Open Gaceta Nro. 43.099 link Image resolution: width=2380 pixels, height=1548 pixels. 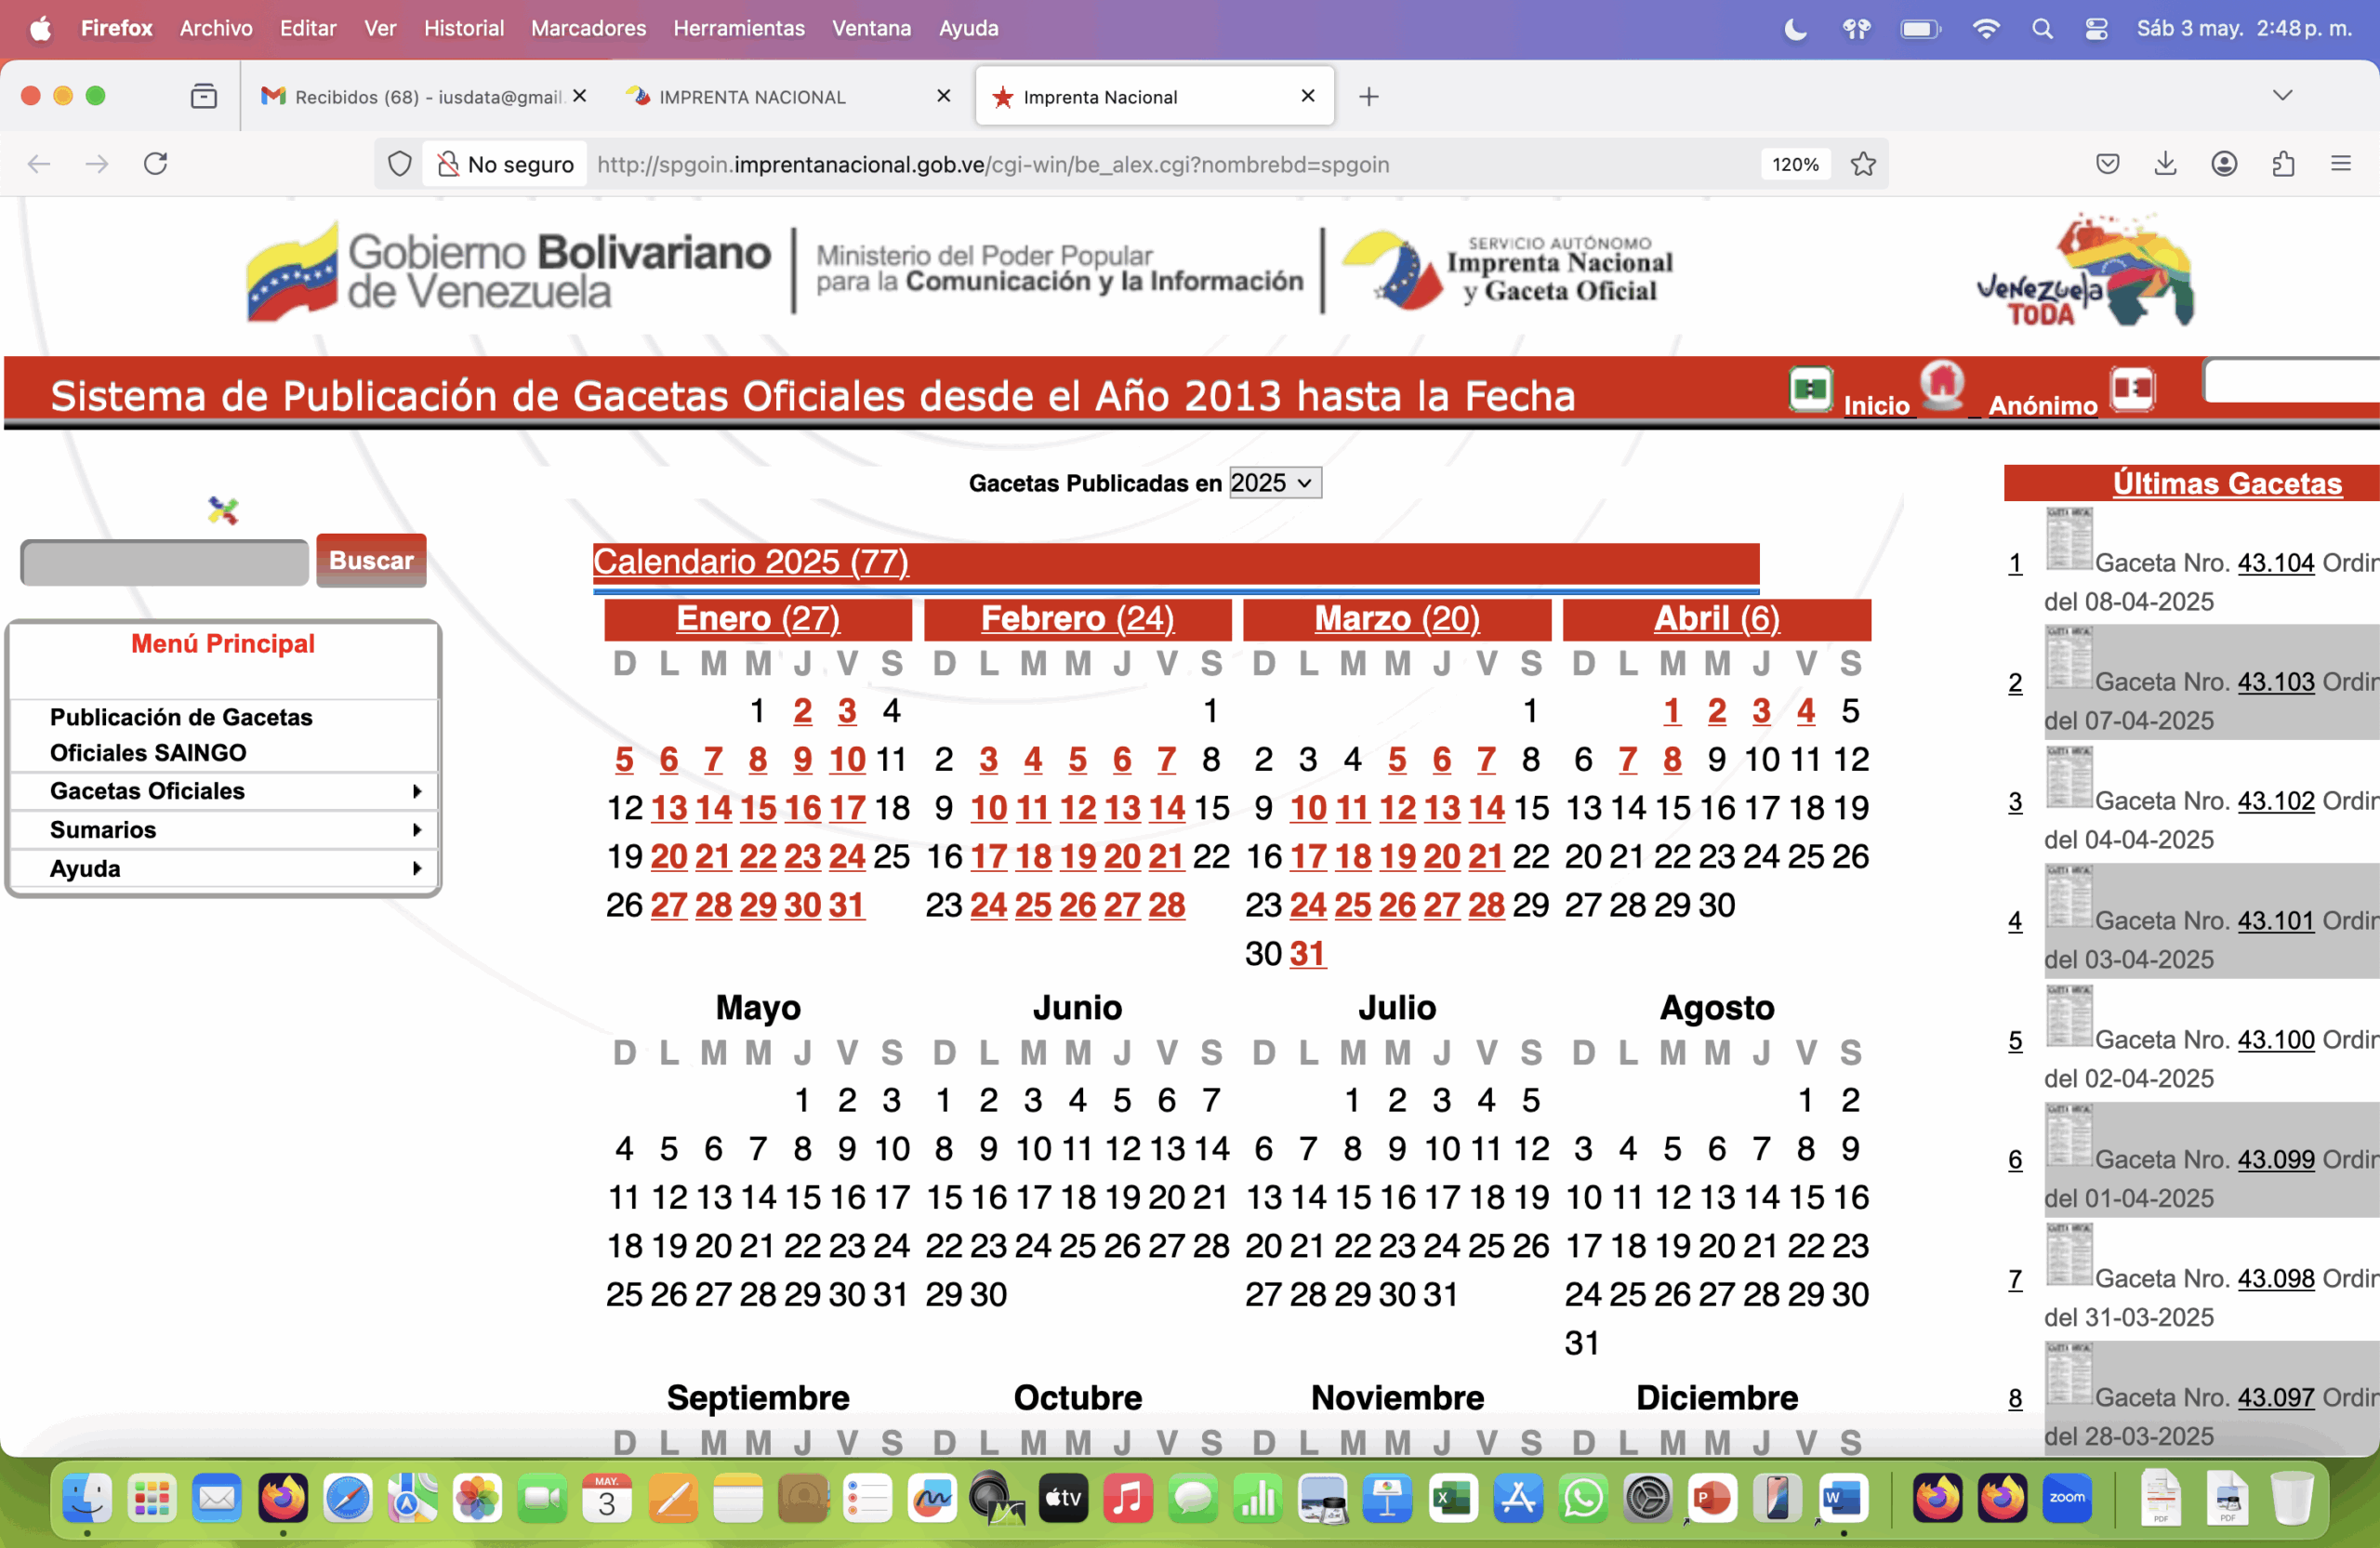[x=2275, y=1160]
